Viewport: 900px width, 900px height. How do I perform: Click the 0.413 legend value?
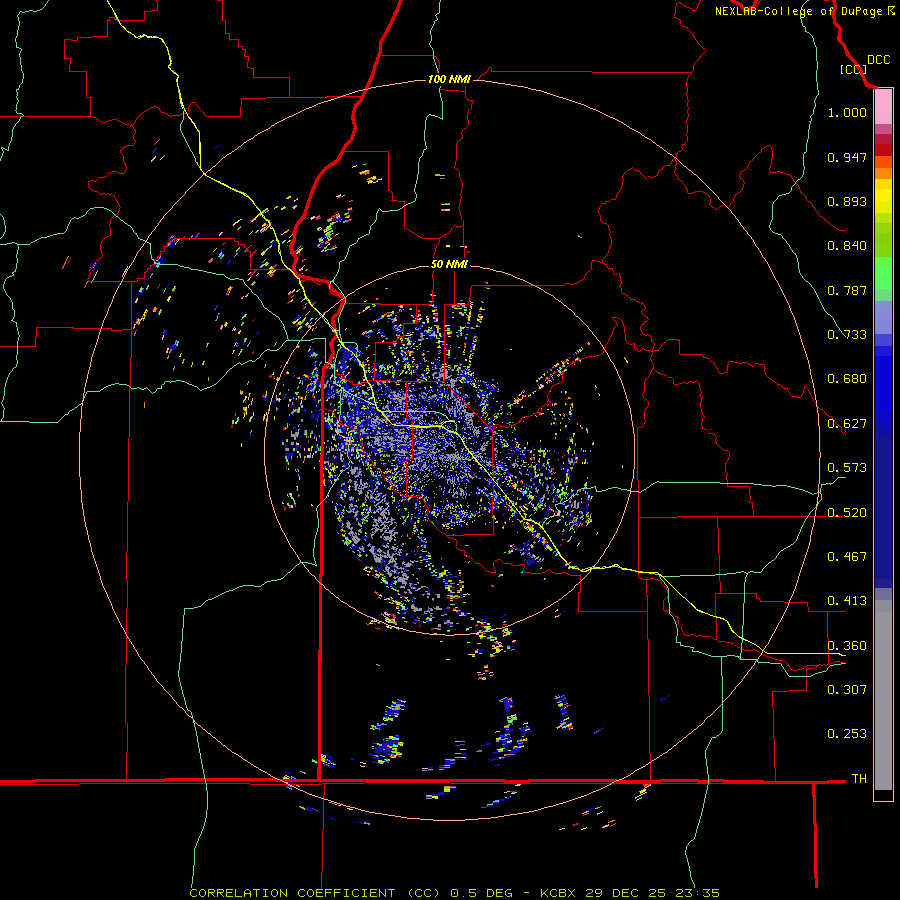tap(847, 601)
